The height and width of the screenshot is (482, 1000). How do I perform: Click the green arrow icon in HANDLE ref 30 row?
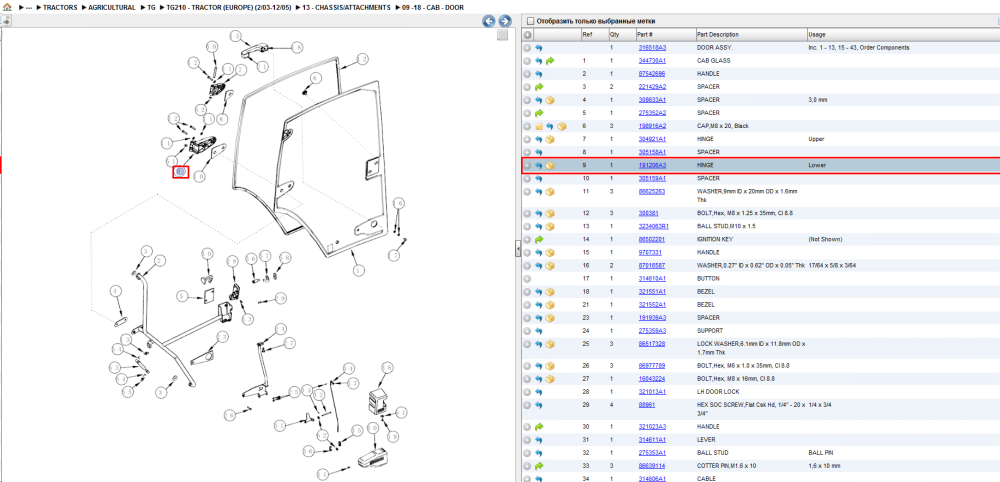(x=538, y=427)
